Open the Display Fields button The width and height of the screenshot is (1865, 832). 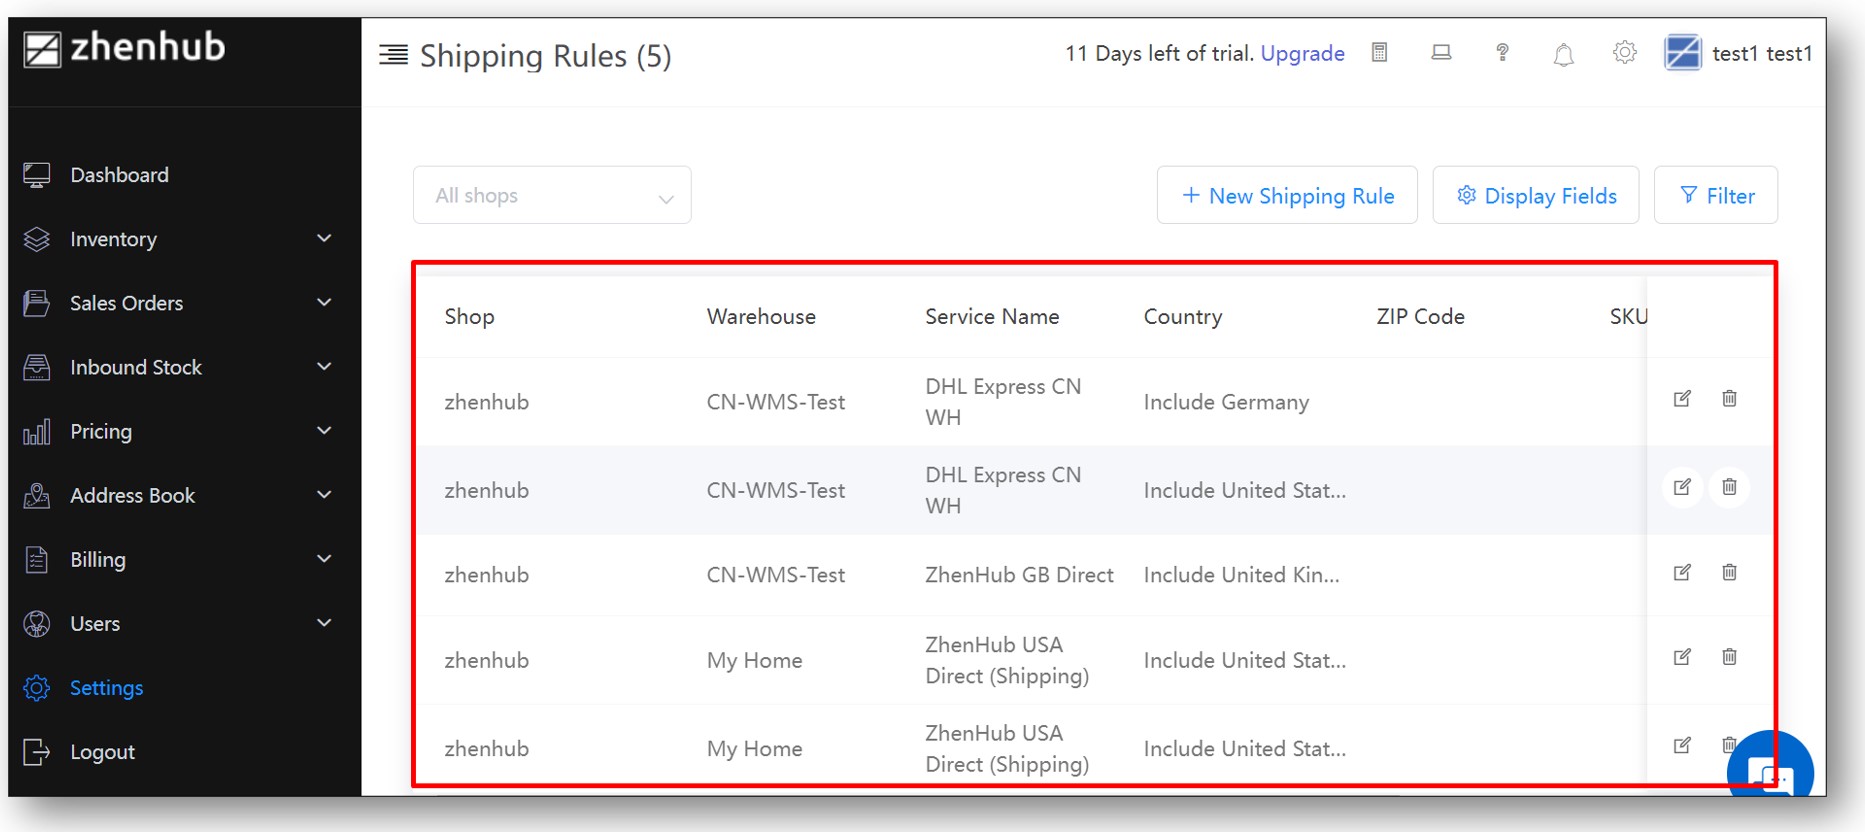click(1535, 195)
